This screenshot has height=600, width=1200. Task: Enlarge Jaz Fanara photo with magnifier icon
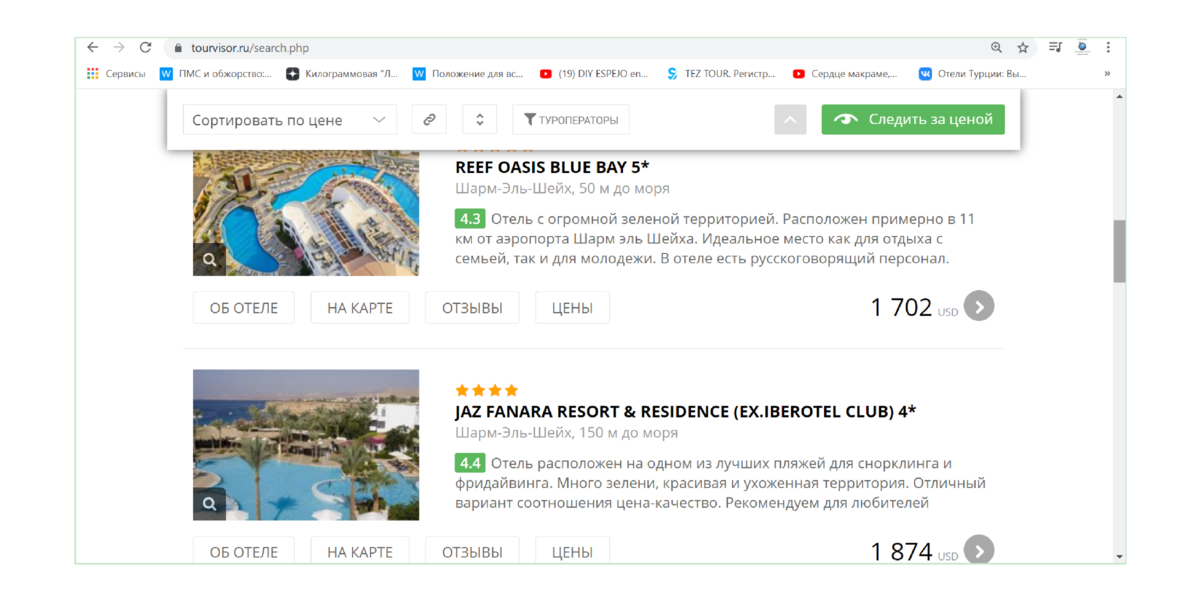click(209, 504)
